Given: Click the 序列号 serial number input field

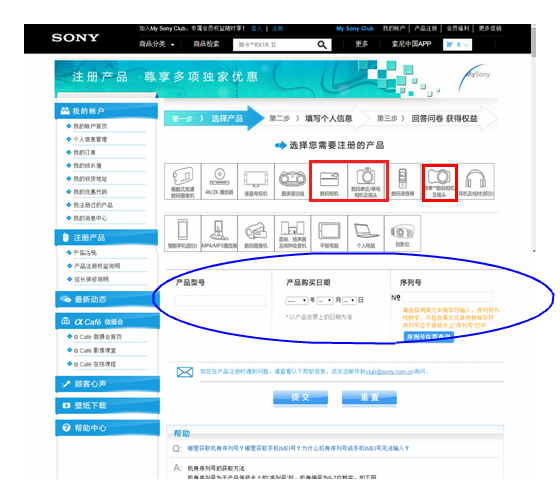Looking at the screenshot, I should [447, 296].
